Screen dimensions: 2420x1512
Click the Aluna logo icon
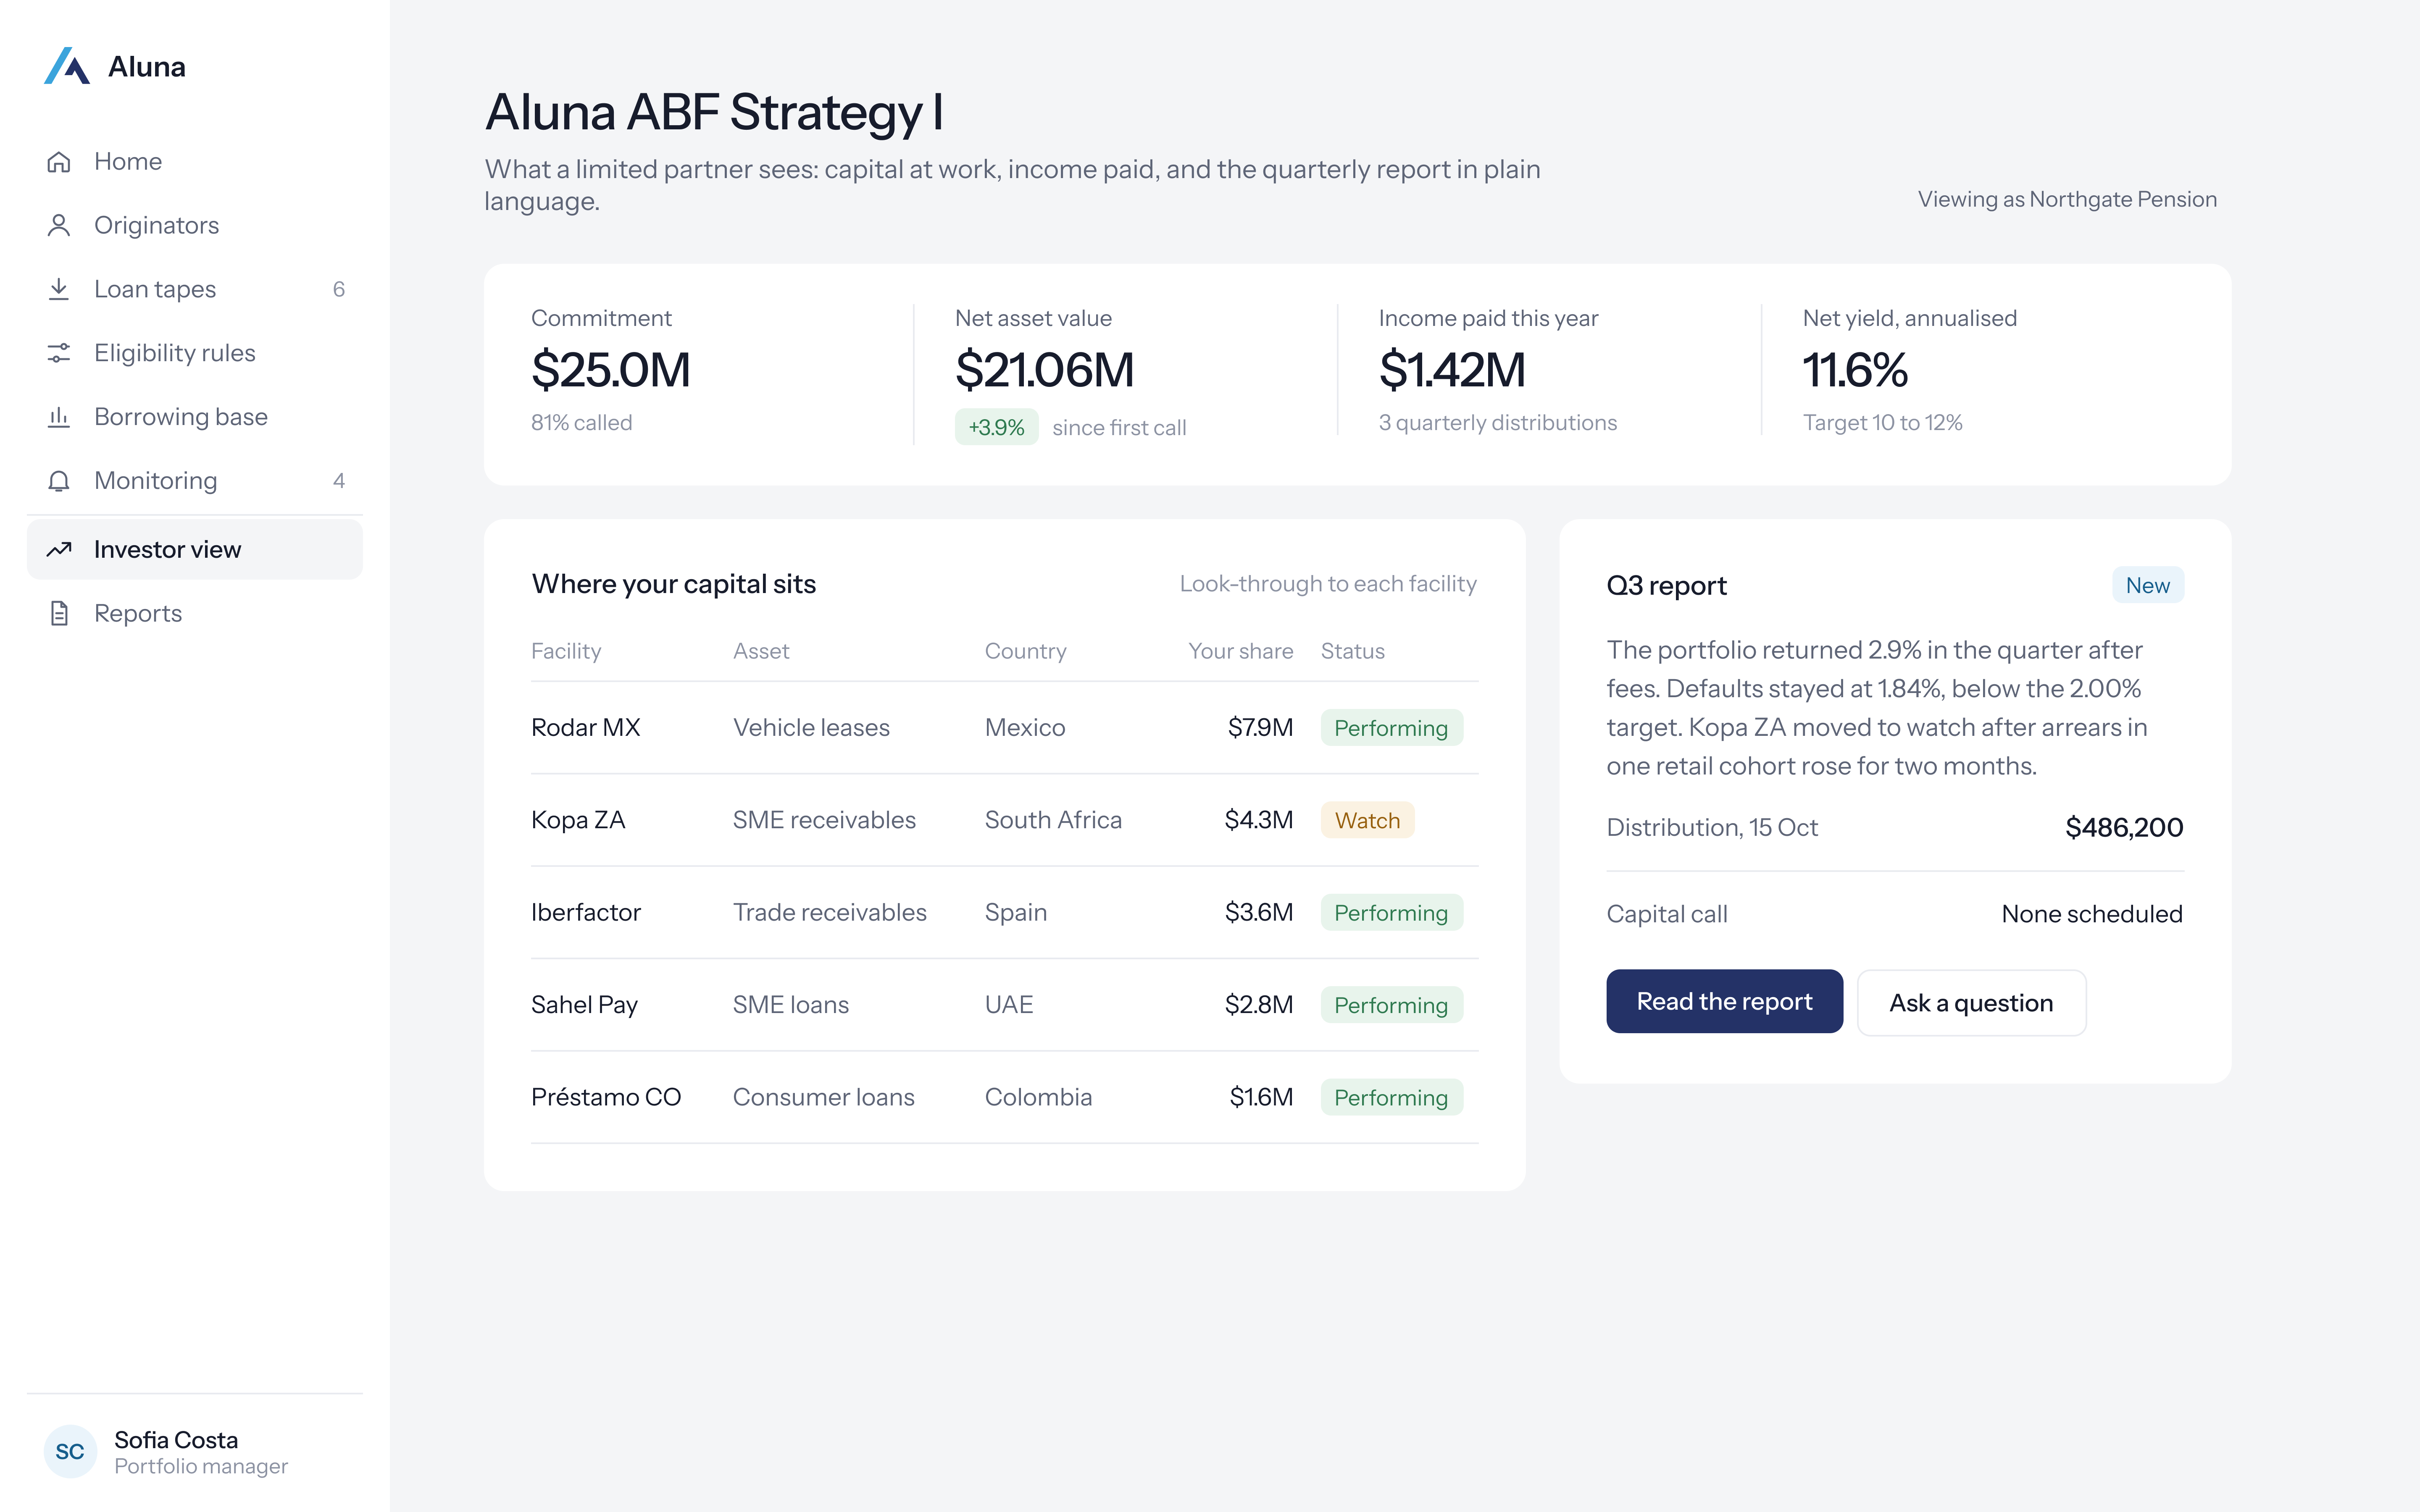coord(67,66)
